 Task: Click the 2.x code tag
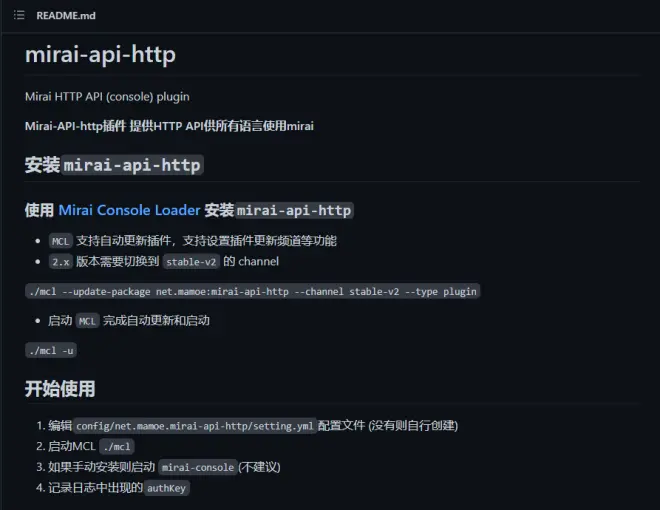pos(61,262)
